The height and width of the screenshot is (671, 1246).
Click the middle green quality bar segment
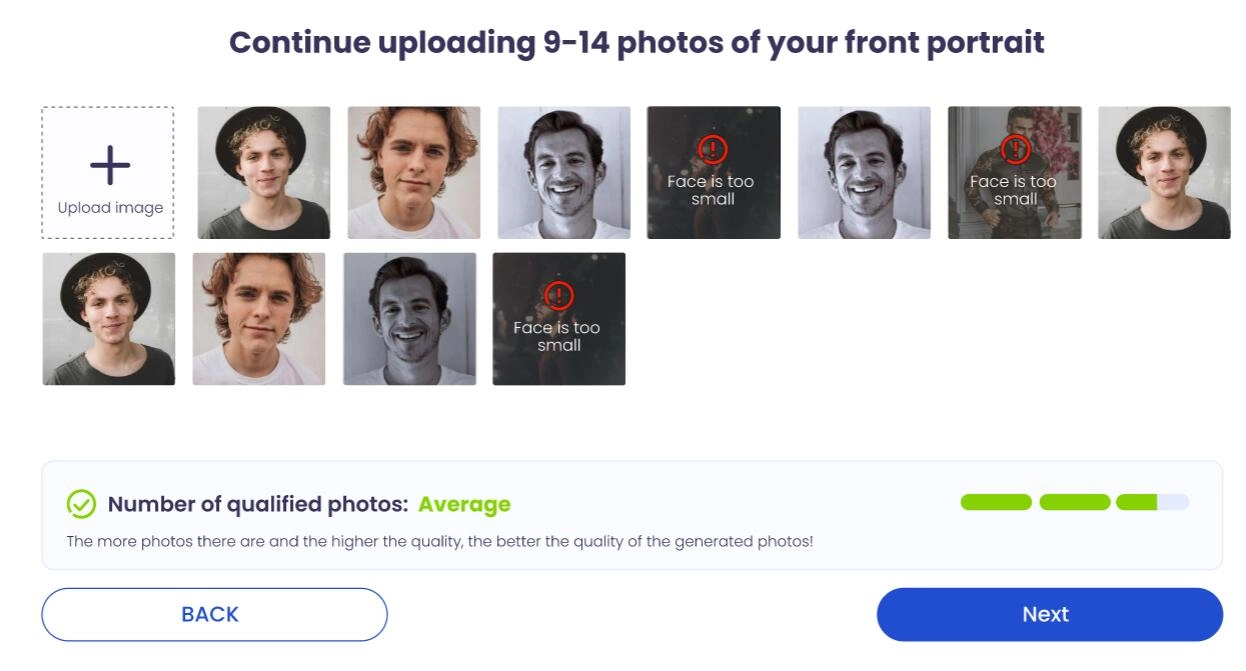(x=1075, y=502)
